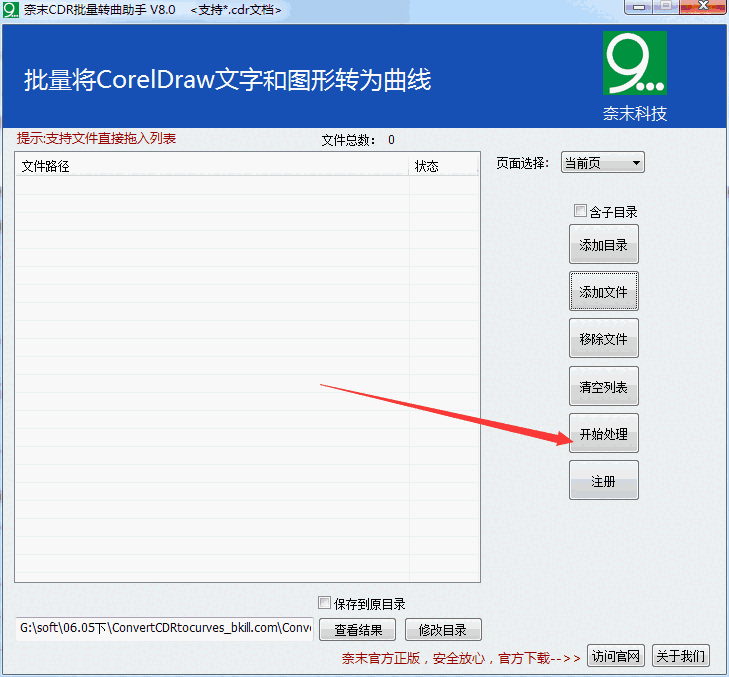Click the red drag-files tip text

point(96,139)
